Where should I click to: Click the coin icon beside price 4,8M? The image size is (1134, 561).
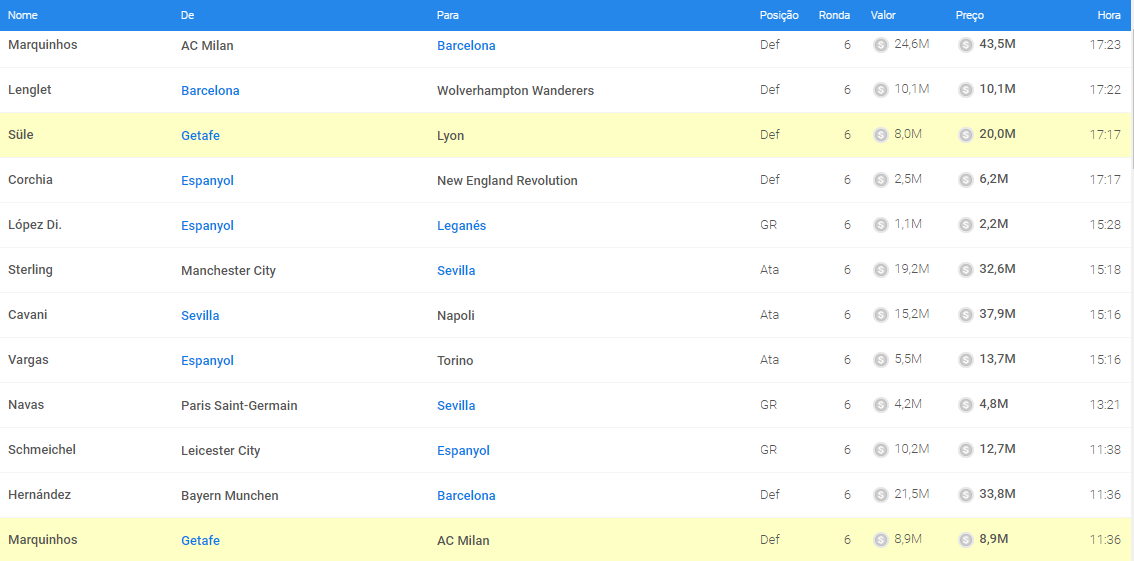965,405
